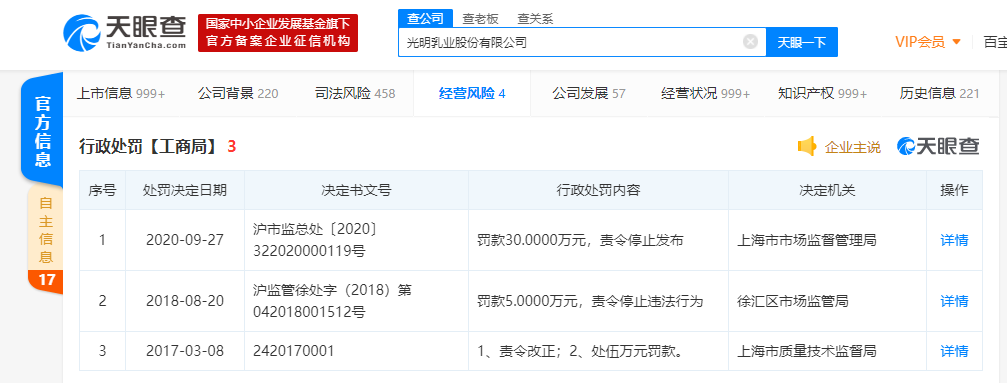Image resolution: width=1007 pixels, height=383 pixels.
Task: Click document number 沪监管徐处字（2018）第042018001512号
Action: point(332,301)
